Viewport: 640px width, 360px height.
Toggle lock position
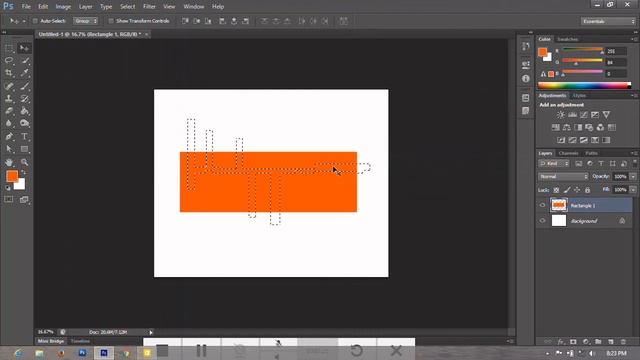pyautogui.click(x=577, y=190)
